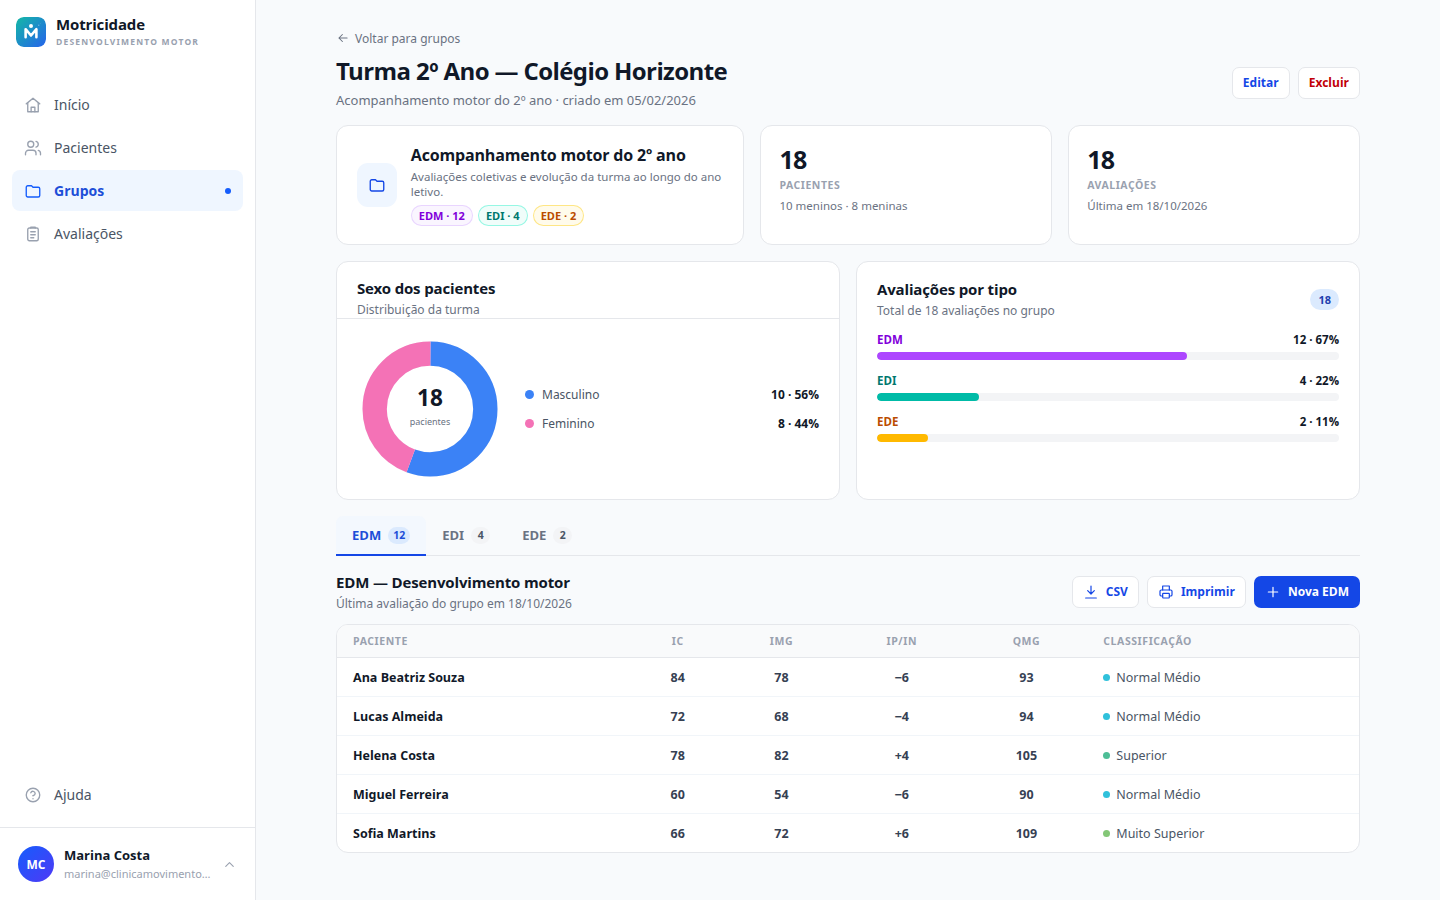1440x900 pixels.
Task: Click the Ajuda question mark icon
Action: click(x=33, y=795)
